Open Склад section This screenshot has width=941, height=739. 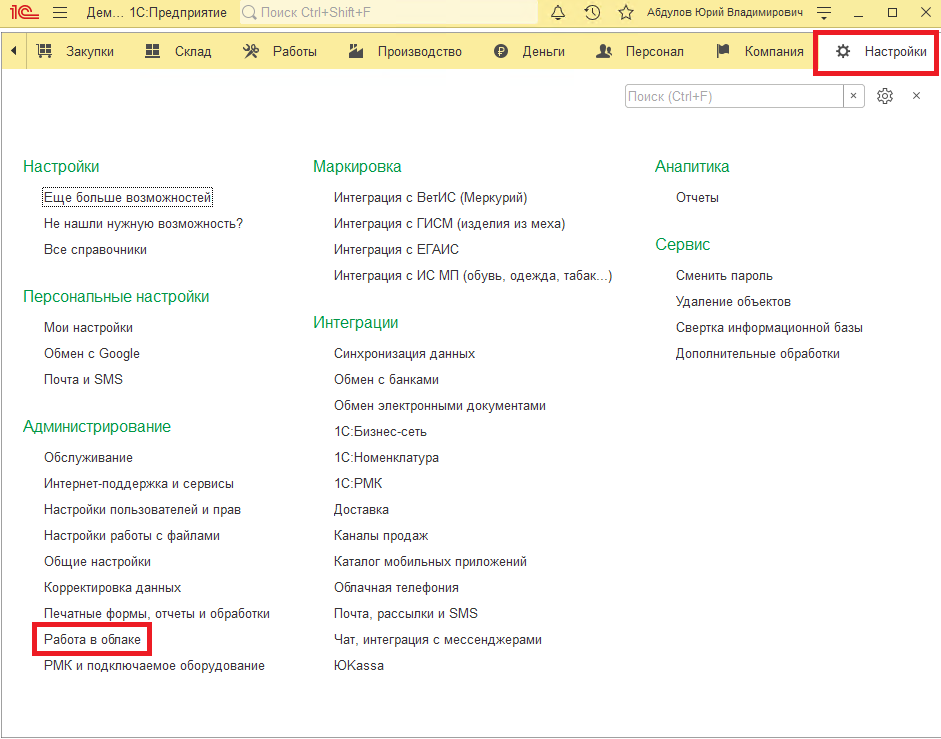pos(193,52)
